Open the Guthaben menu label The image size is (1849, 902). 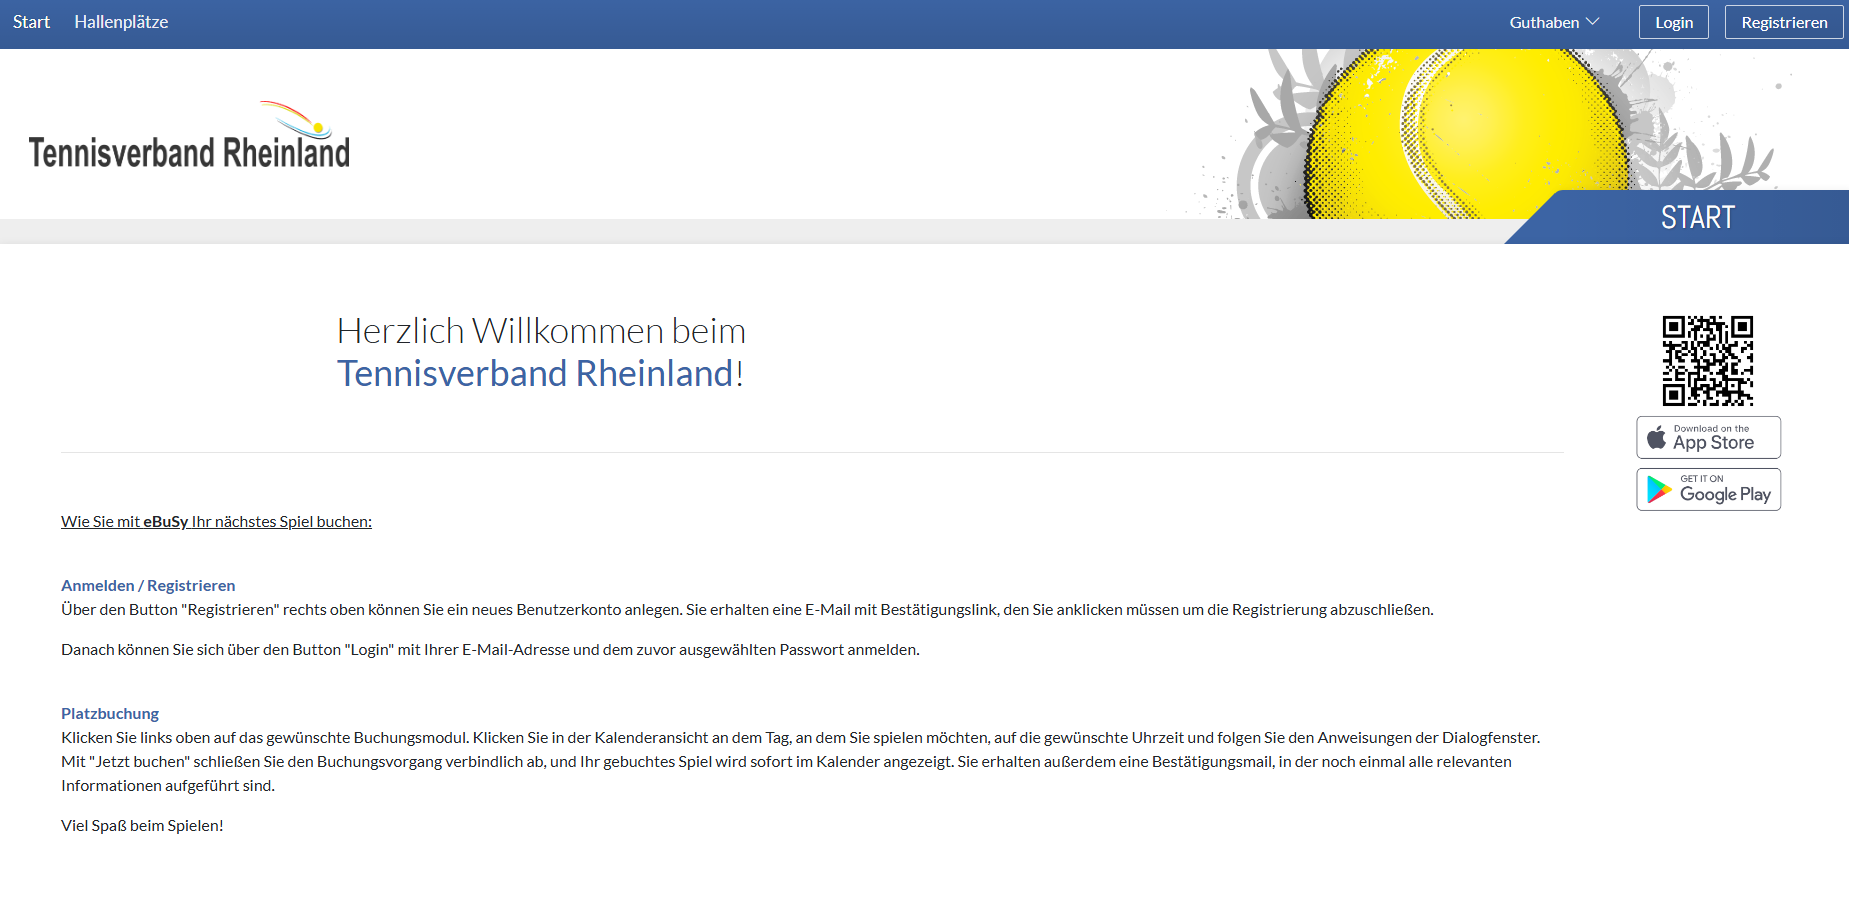click(1544, 22)
